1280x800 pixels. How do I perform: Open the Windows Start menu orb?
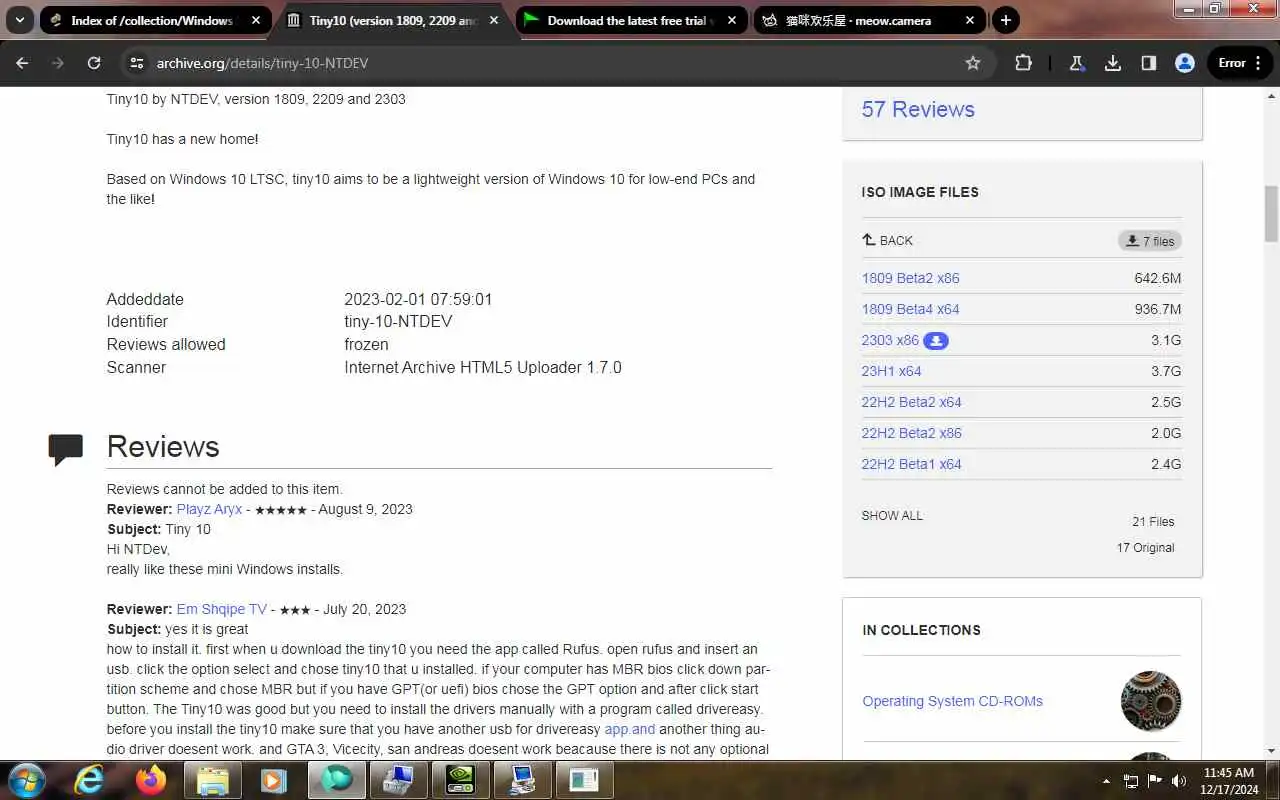click(26, 780)
